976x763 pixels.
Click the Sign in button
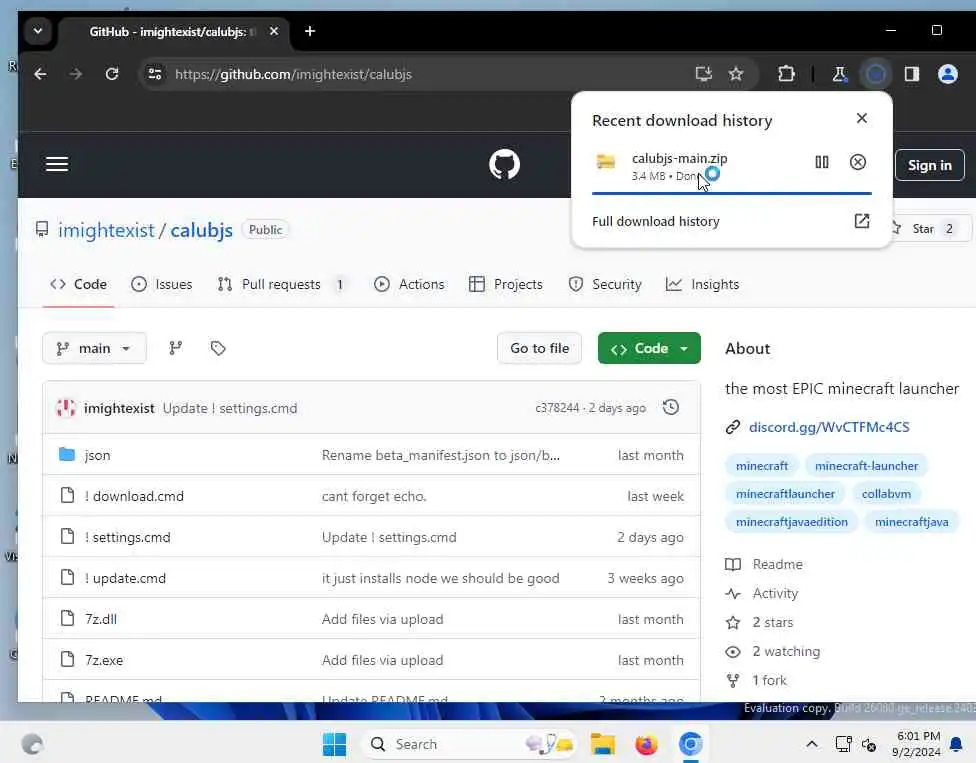(929, 165)
